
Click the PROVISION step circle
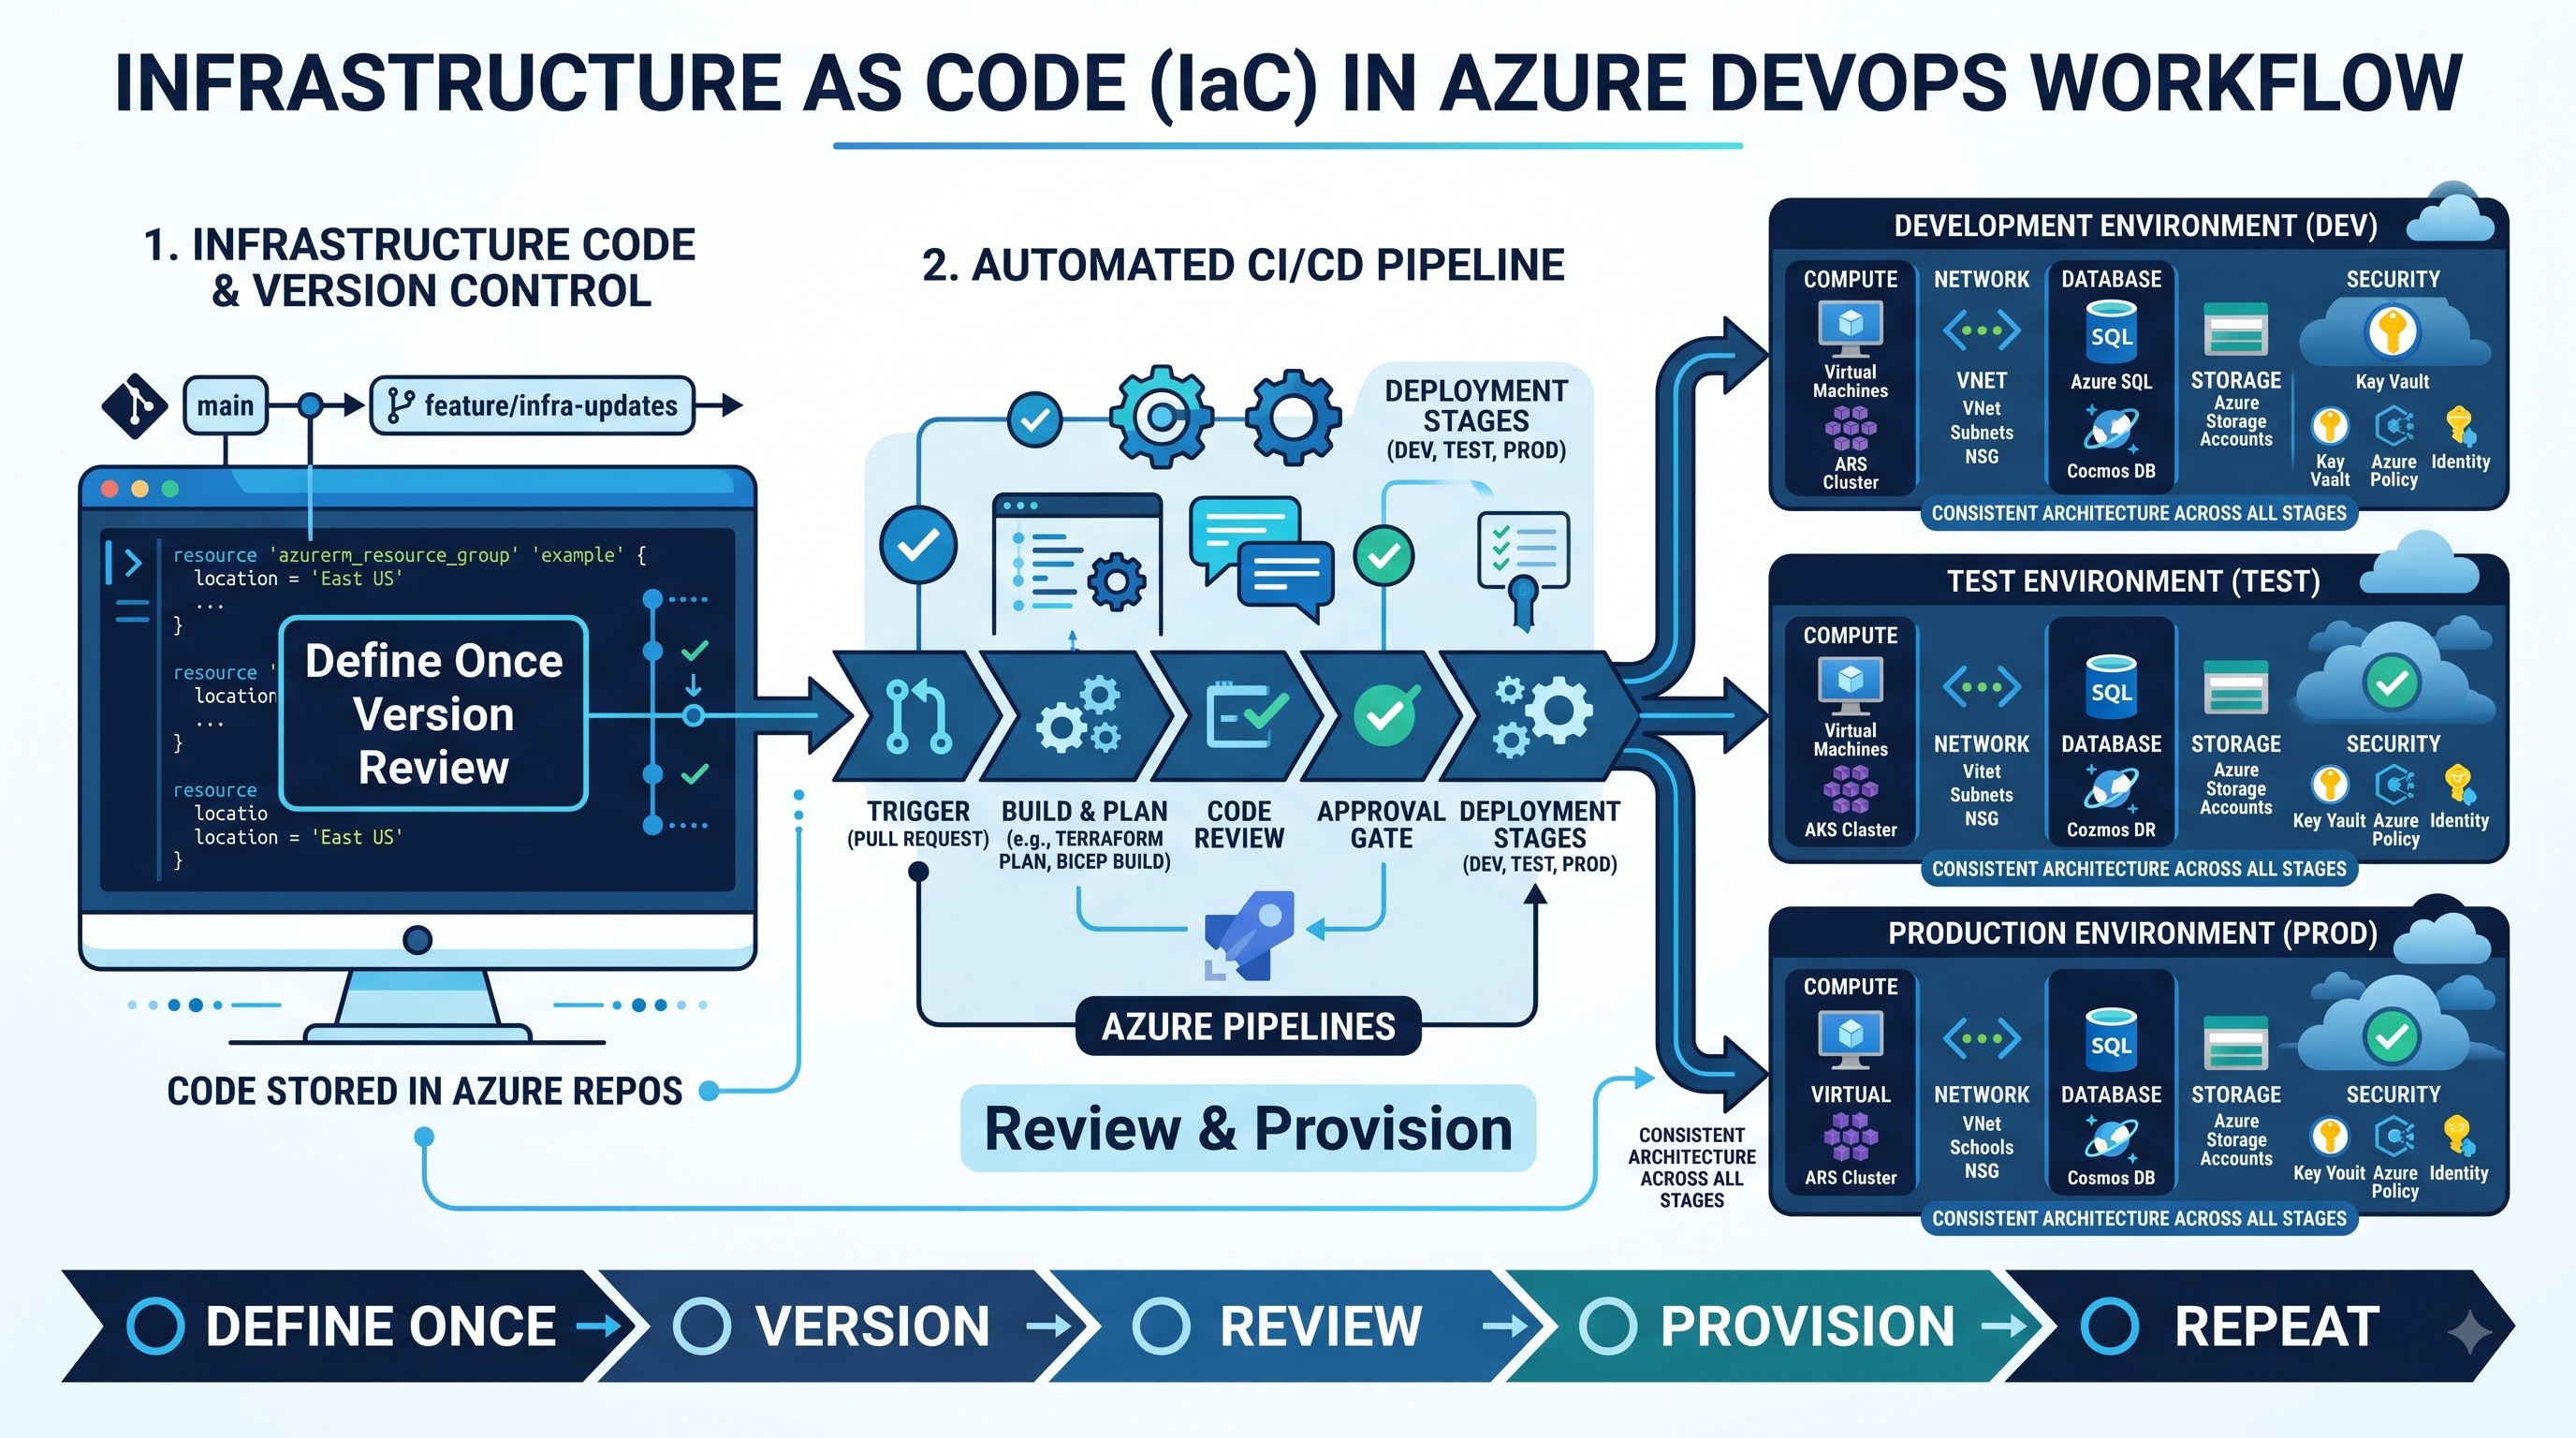[x=1608, y=1326]
